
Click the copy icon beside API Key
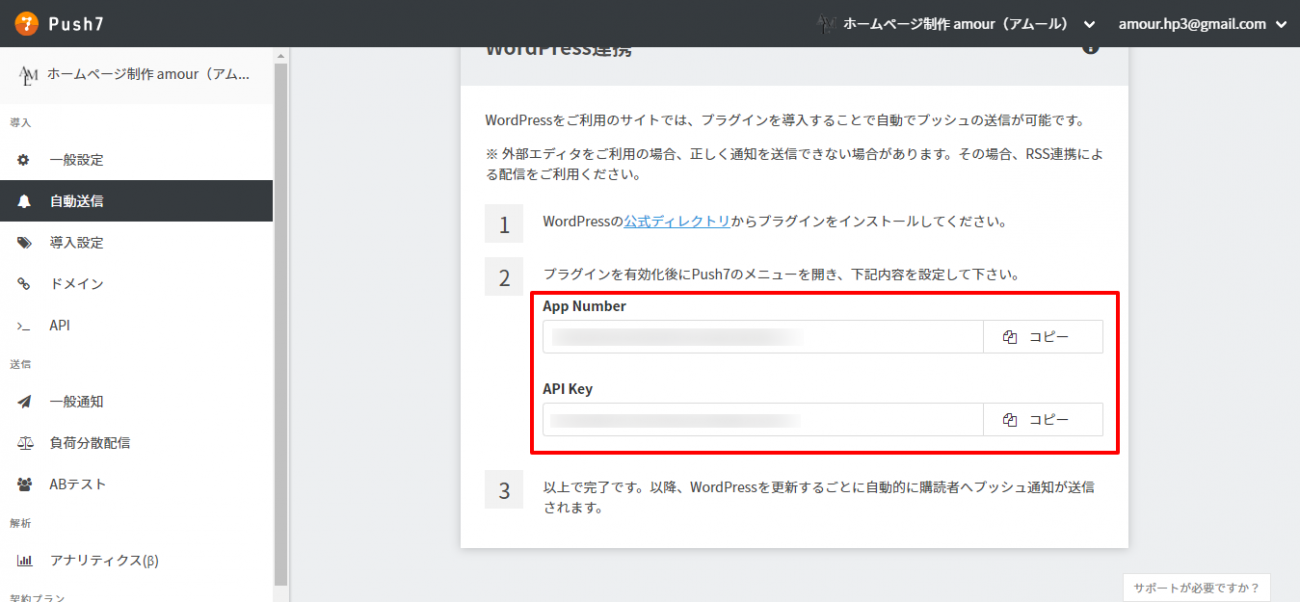pyautogui.click(x=1009, y=419)
